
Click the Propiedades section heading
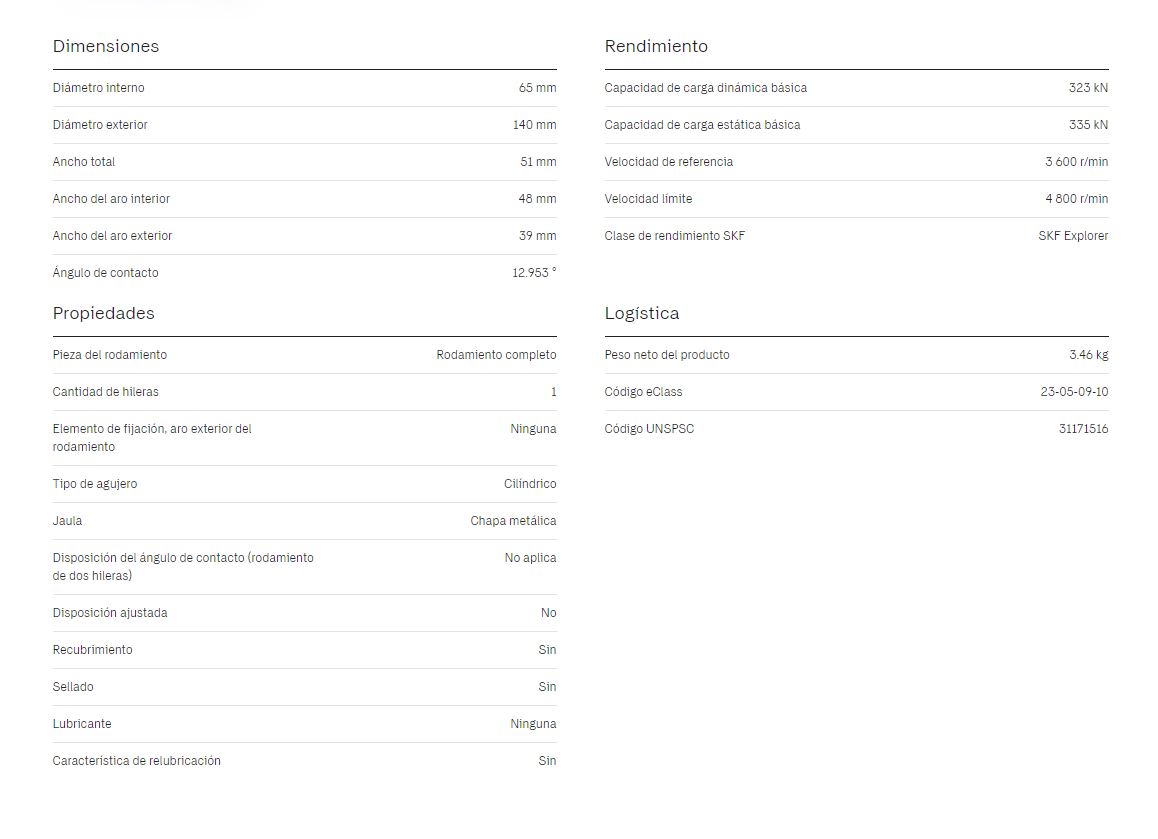click(103, 313)
